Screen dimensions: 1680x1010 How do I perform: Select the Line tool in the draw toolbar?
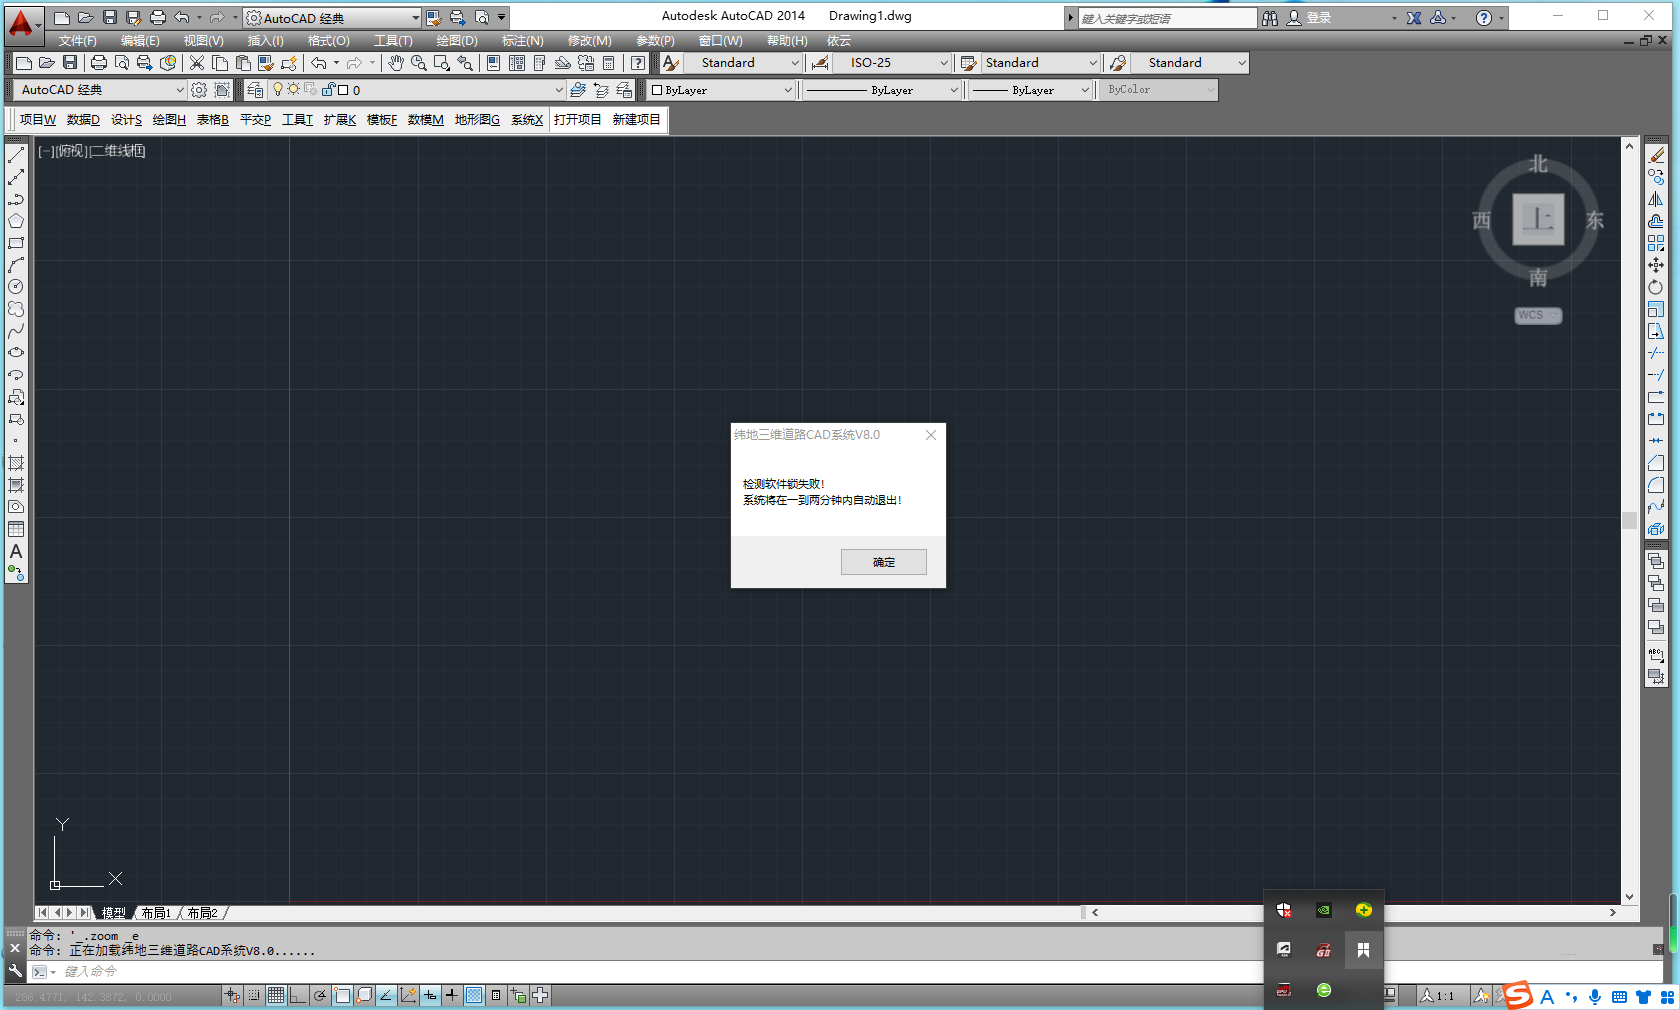click(x=16, y=156)
